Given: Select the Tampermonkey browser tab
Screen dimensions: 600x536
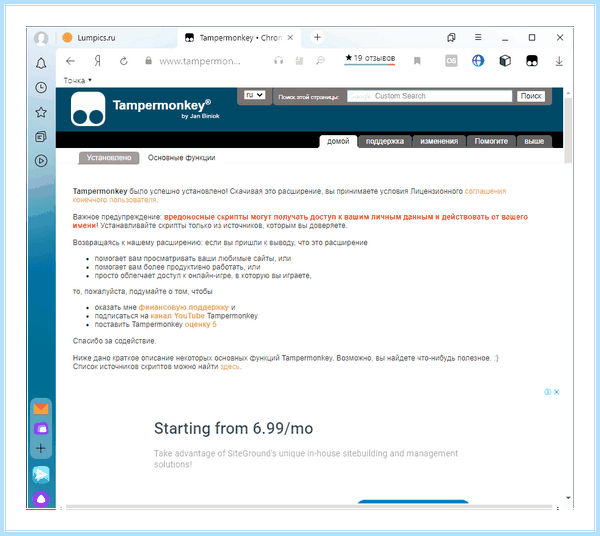Looking at the screenshot, I should coord(237,38).
